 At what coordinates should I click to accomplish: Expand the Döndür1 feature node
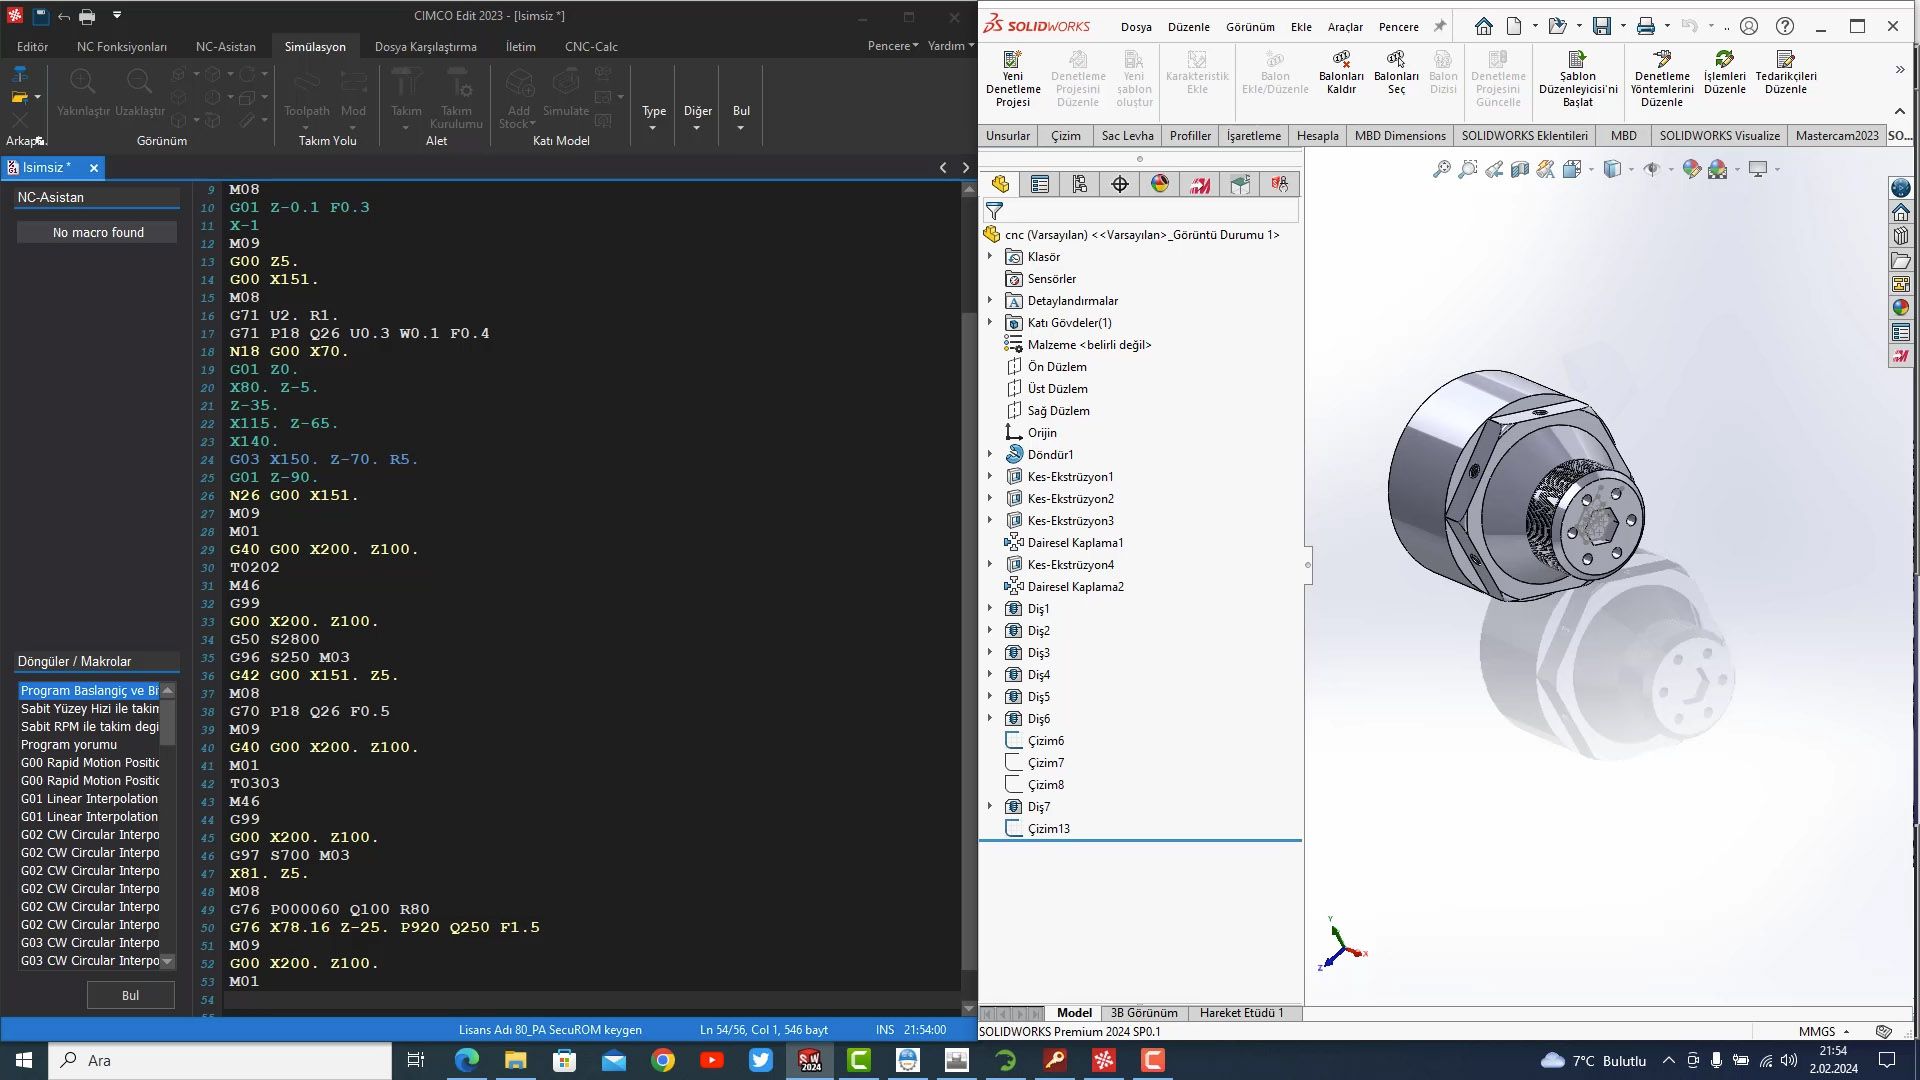tap(990, 454)
